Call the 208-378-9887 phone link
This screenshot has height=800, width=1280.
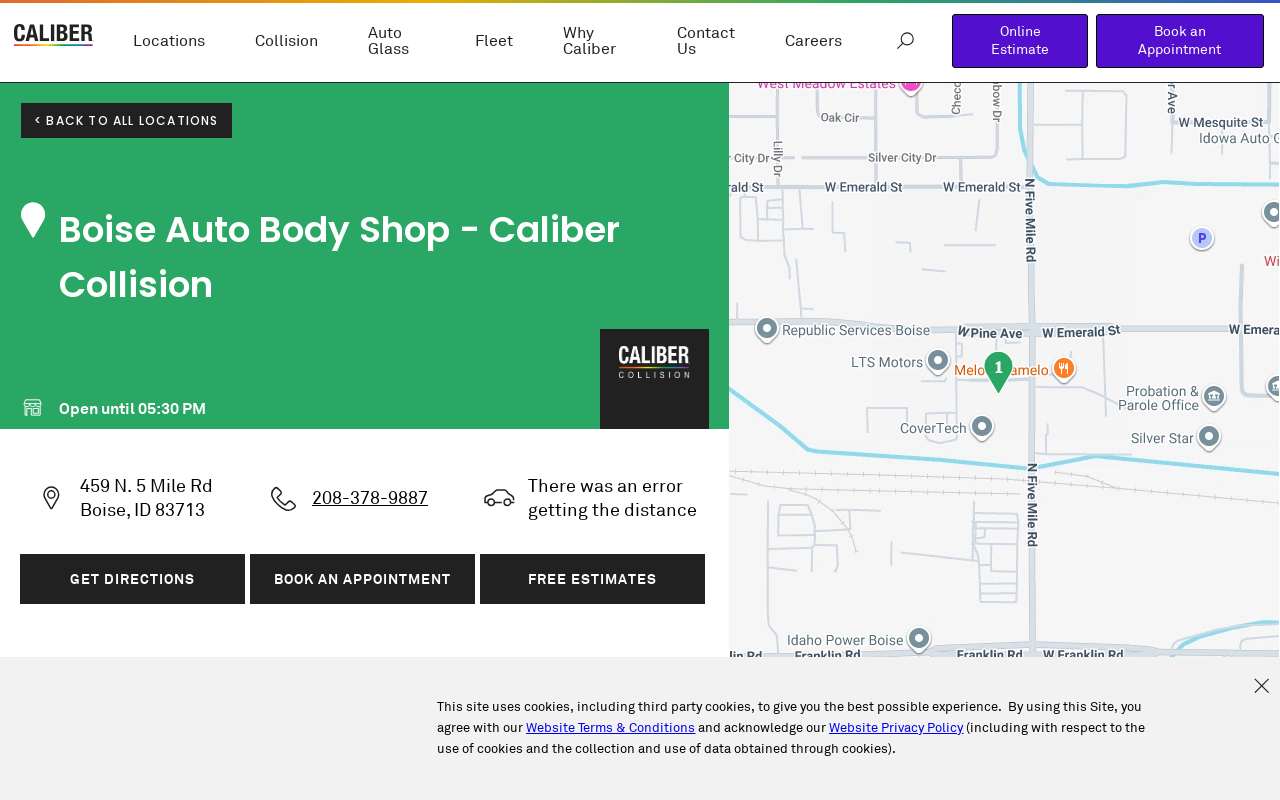(x=370, y=498)
